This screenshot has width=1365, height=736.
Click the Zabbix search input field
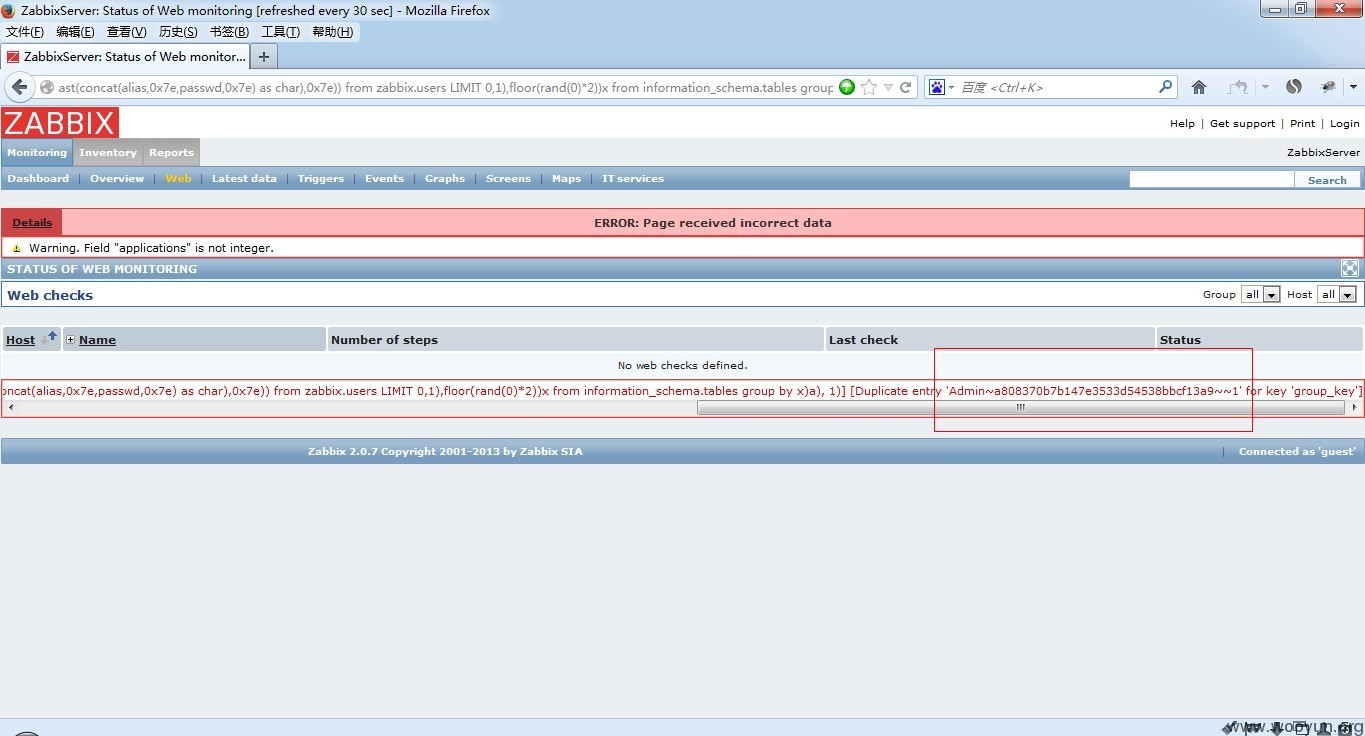point(1211,179)
